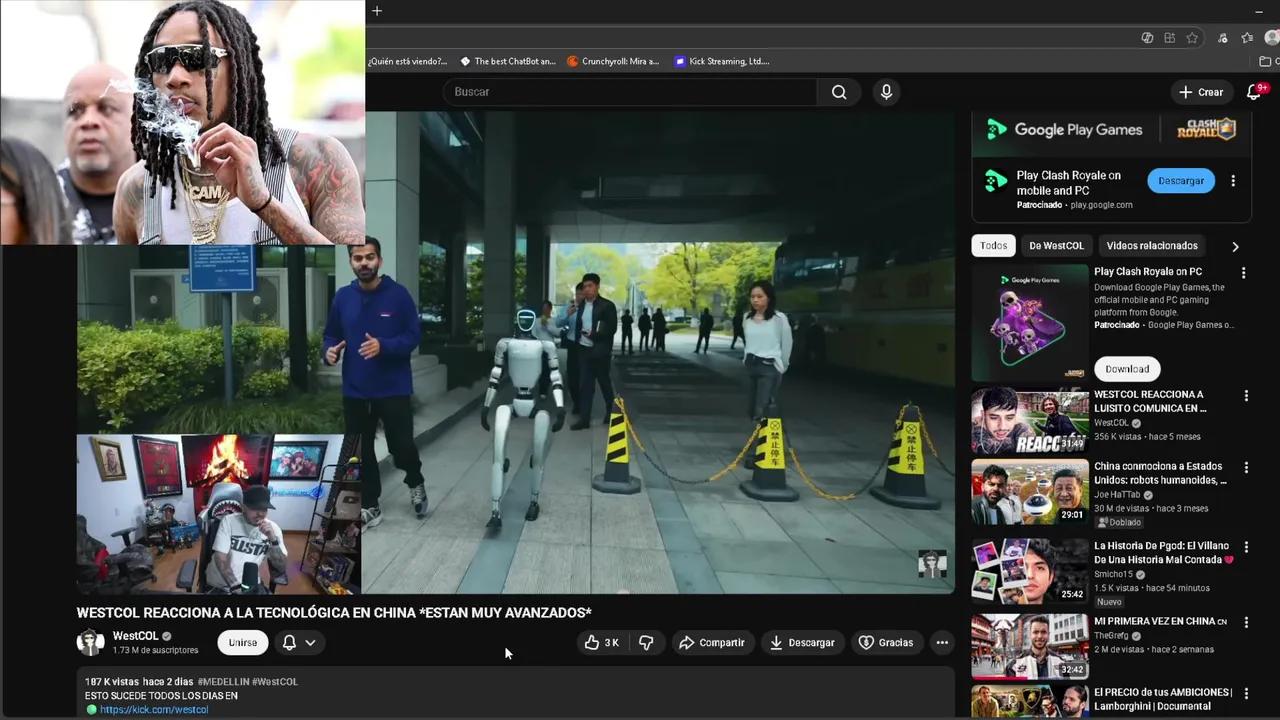Viewport: 1280px width, 720px height.
Task: Click the channel watermark icon in video corner
Action: pos(932,564)
